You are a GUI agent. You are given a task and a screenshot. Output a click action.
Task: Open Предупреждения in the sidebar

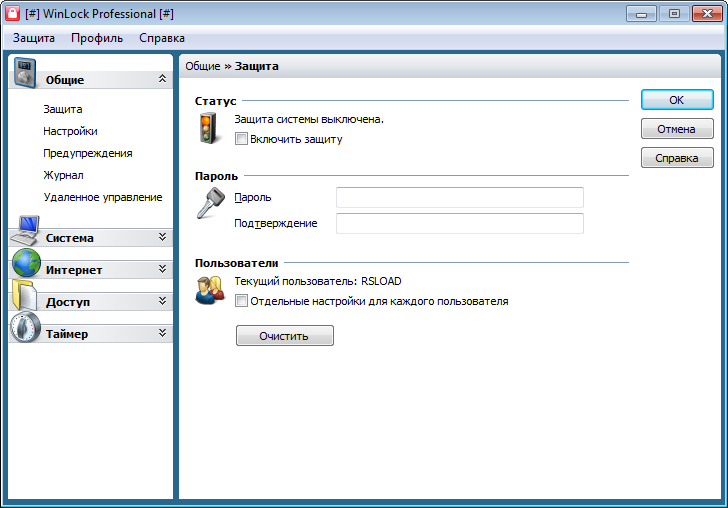click(88, 153)
